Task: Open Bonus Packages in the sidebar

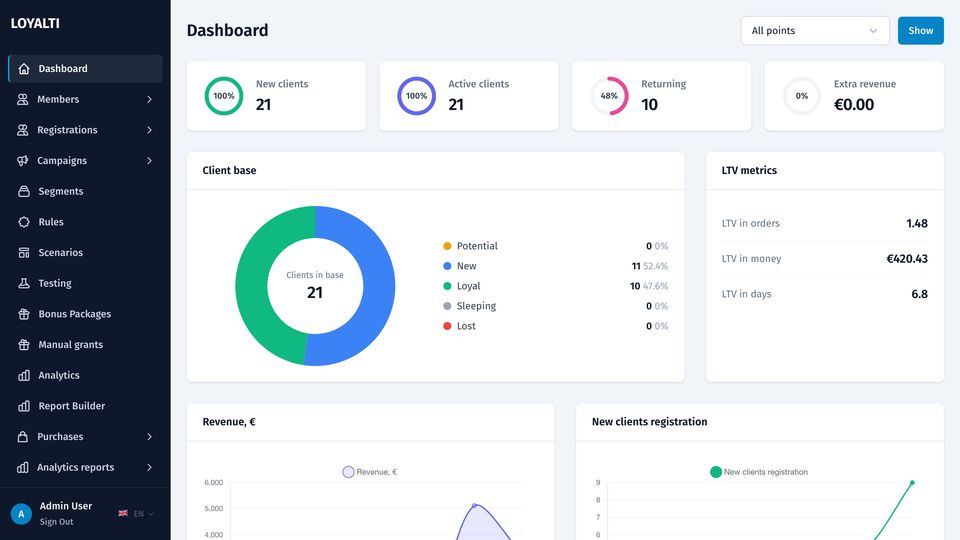Action: point(85,313)
